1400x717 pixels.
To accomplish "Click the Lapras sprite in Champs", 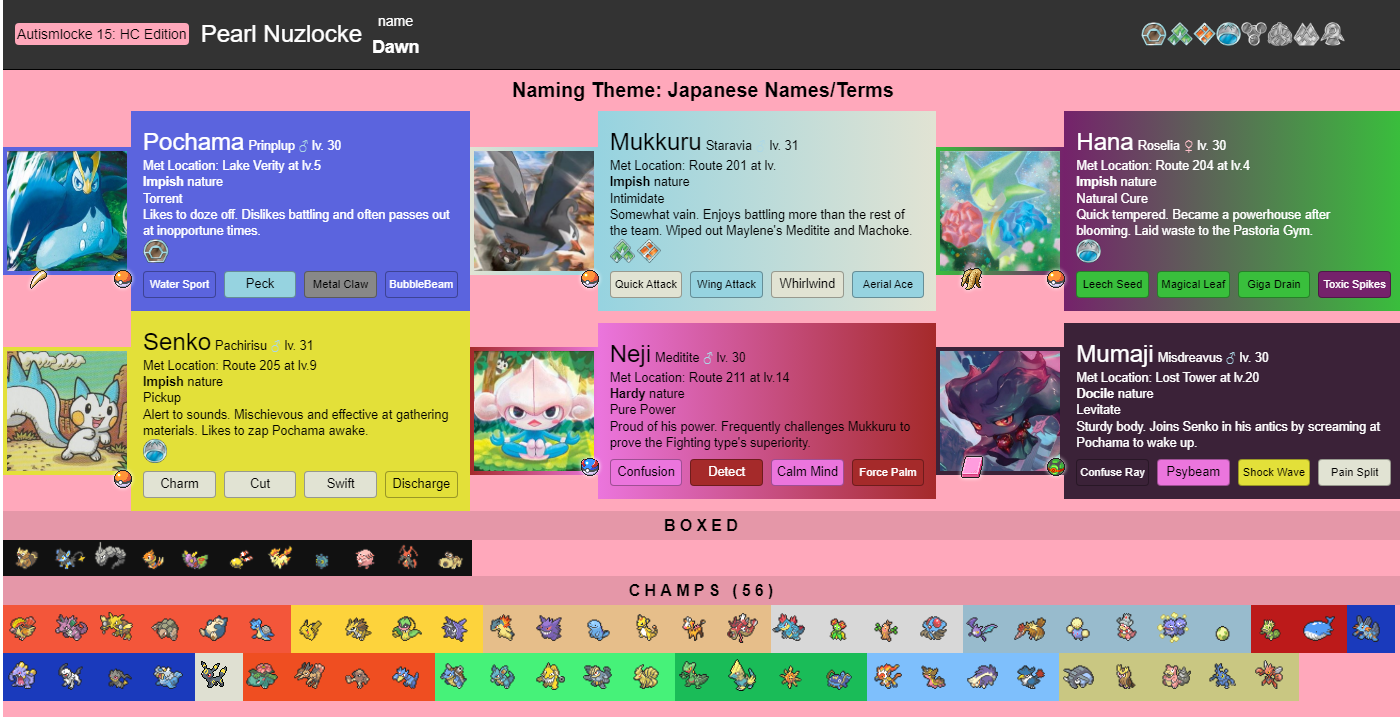I will tap(260, 629).
